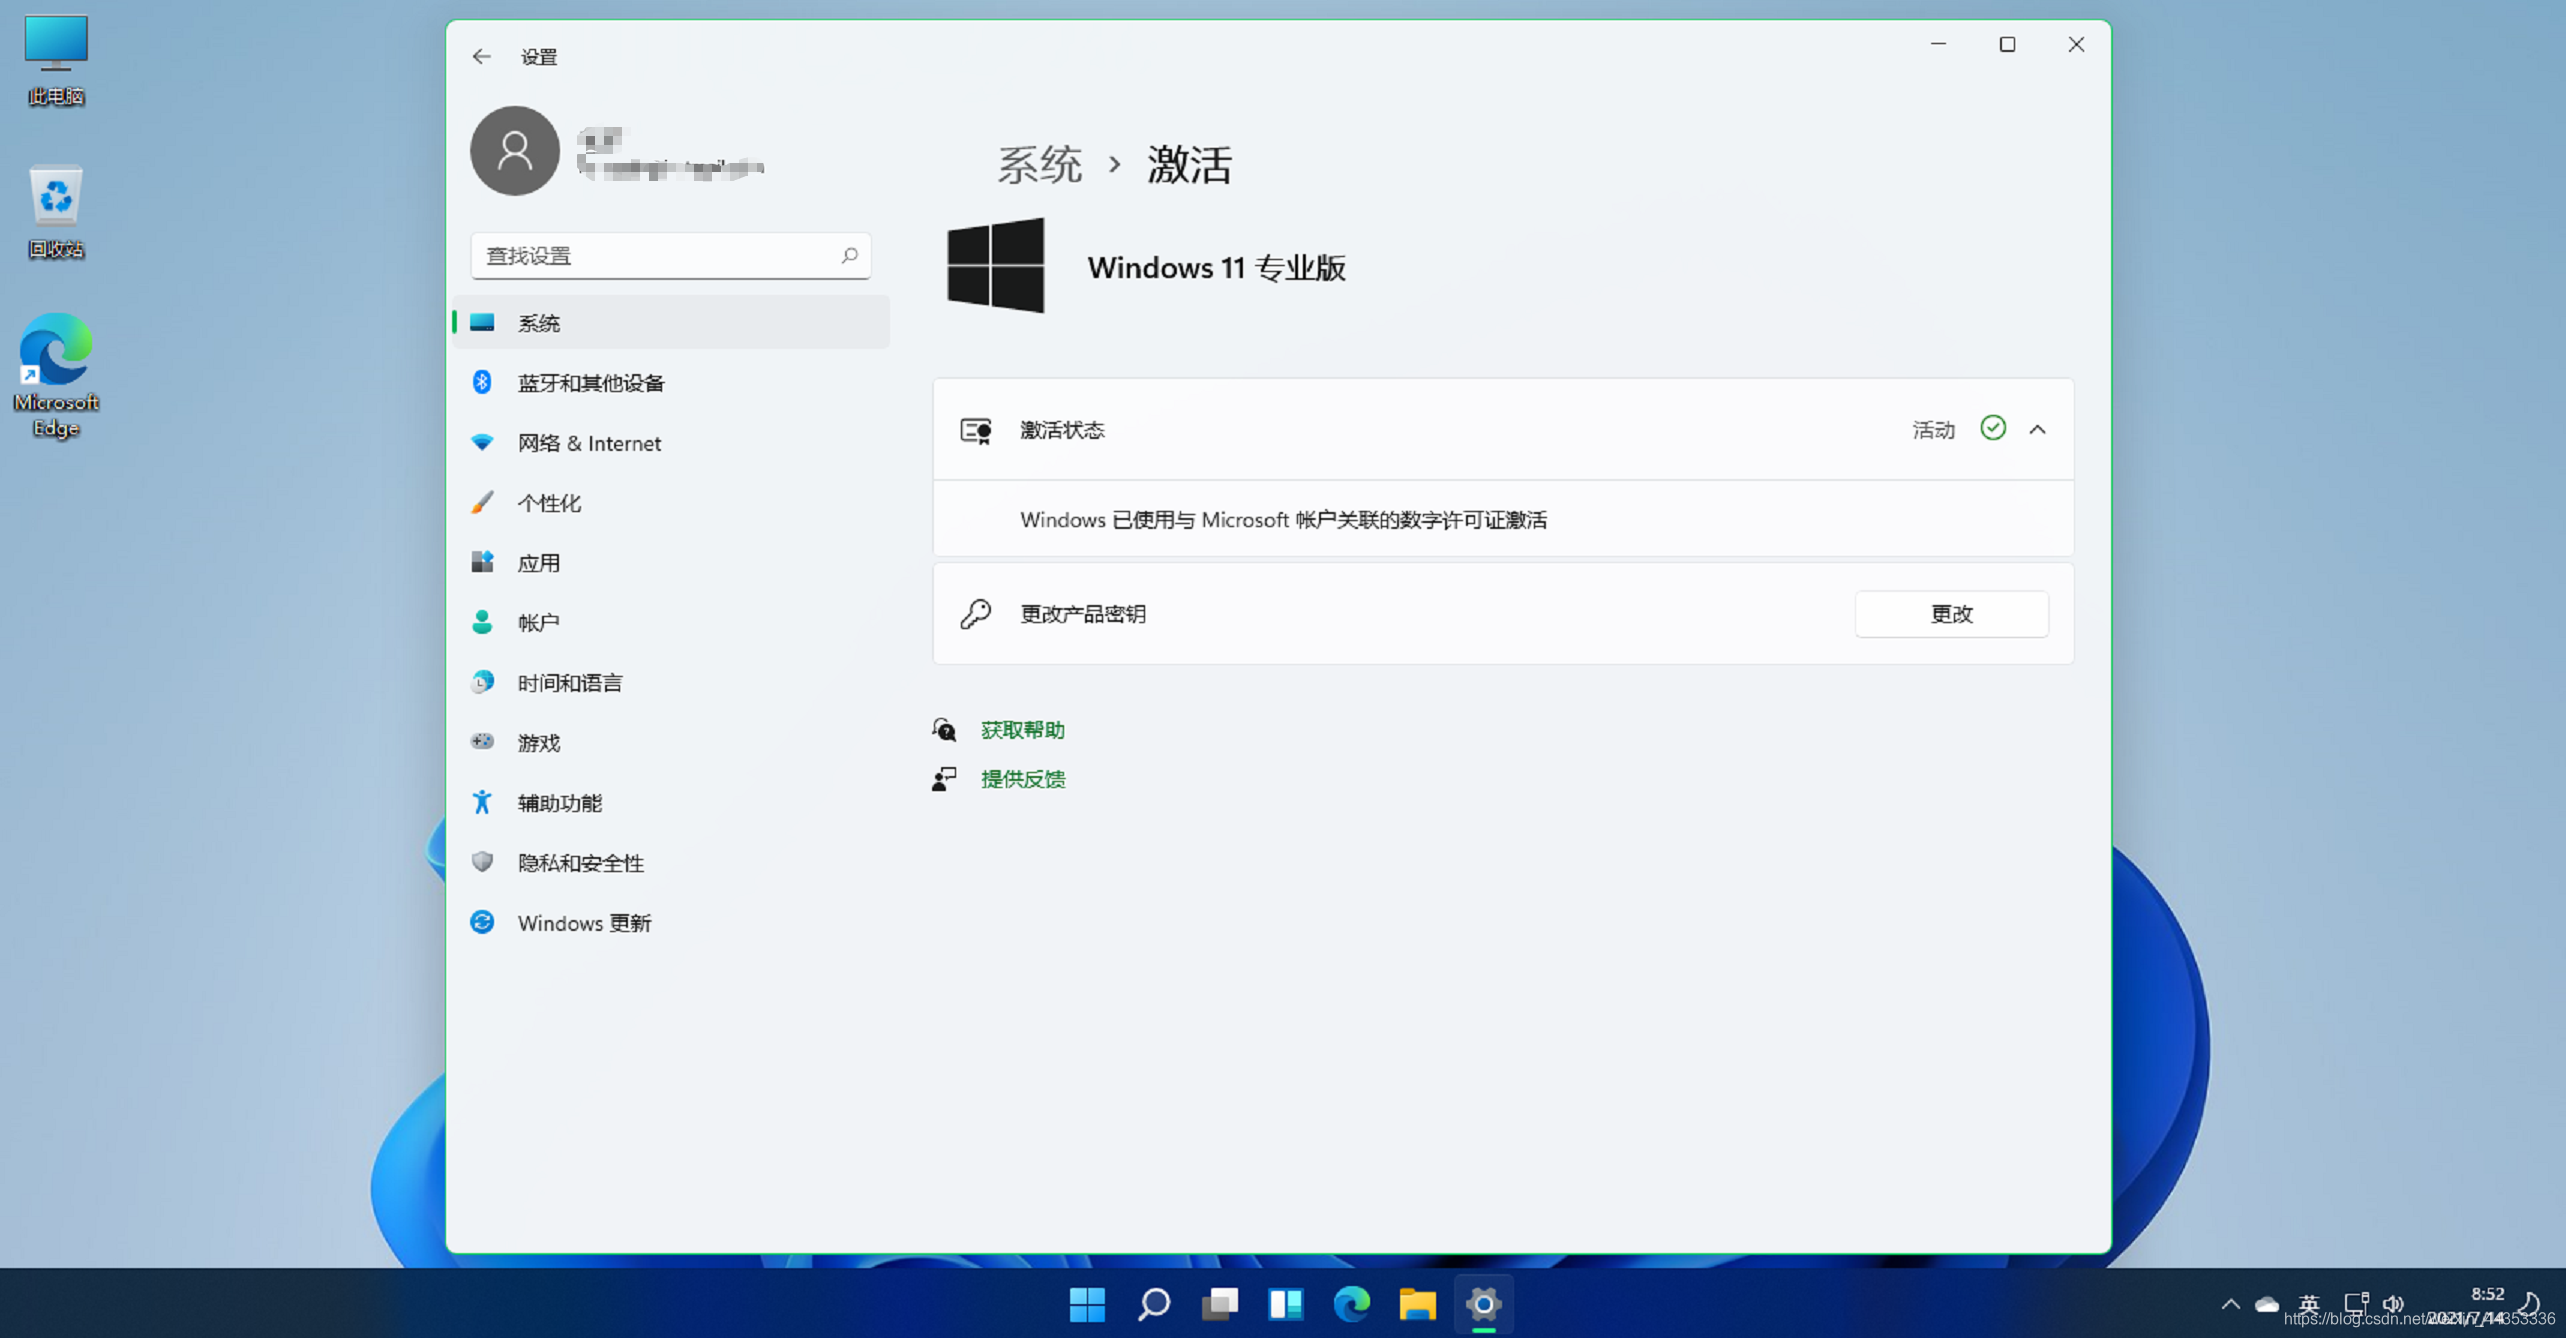This screenshot has width=2566, height=1338.
Task: Open the Get help link
Action: click(1022, 730)
